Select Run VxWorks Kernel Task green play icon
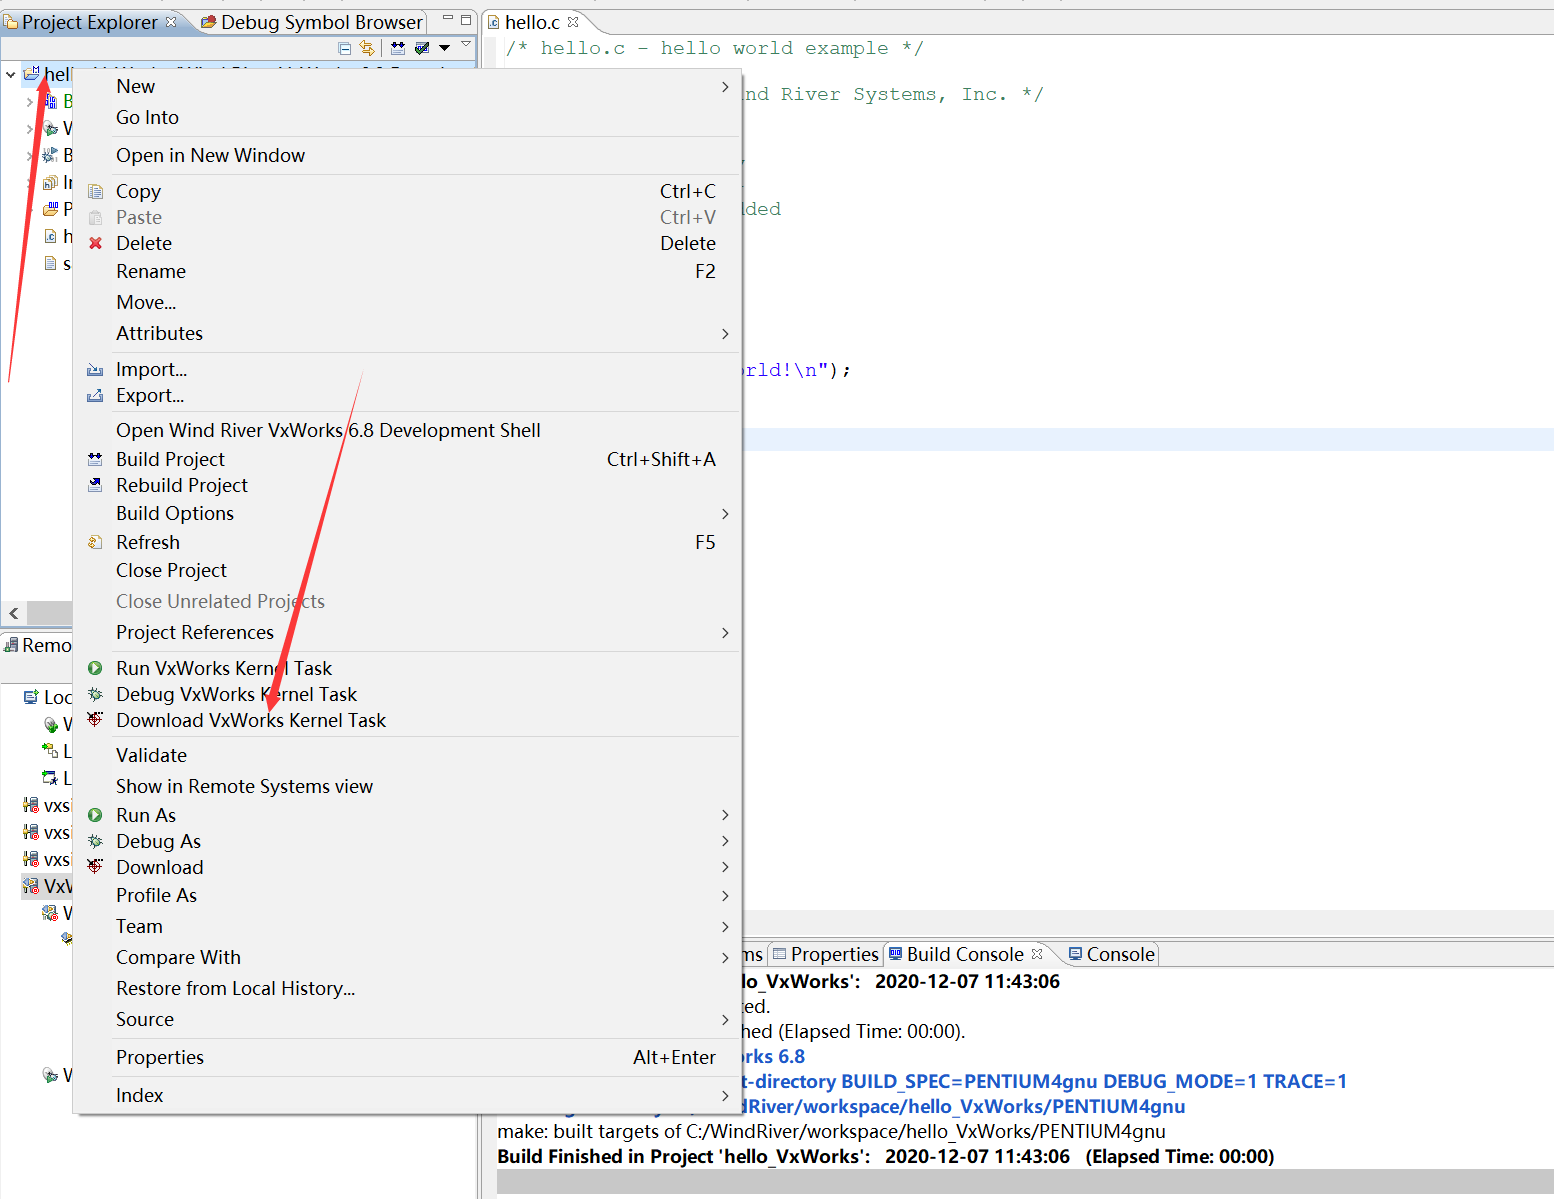The height and width of the screenshot is (1199, 1554). pyautogui.click(x=95, y=668)
